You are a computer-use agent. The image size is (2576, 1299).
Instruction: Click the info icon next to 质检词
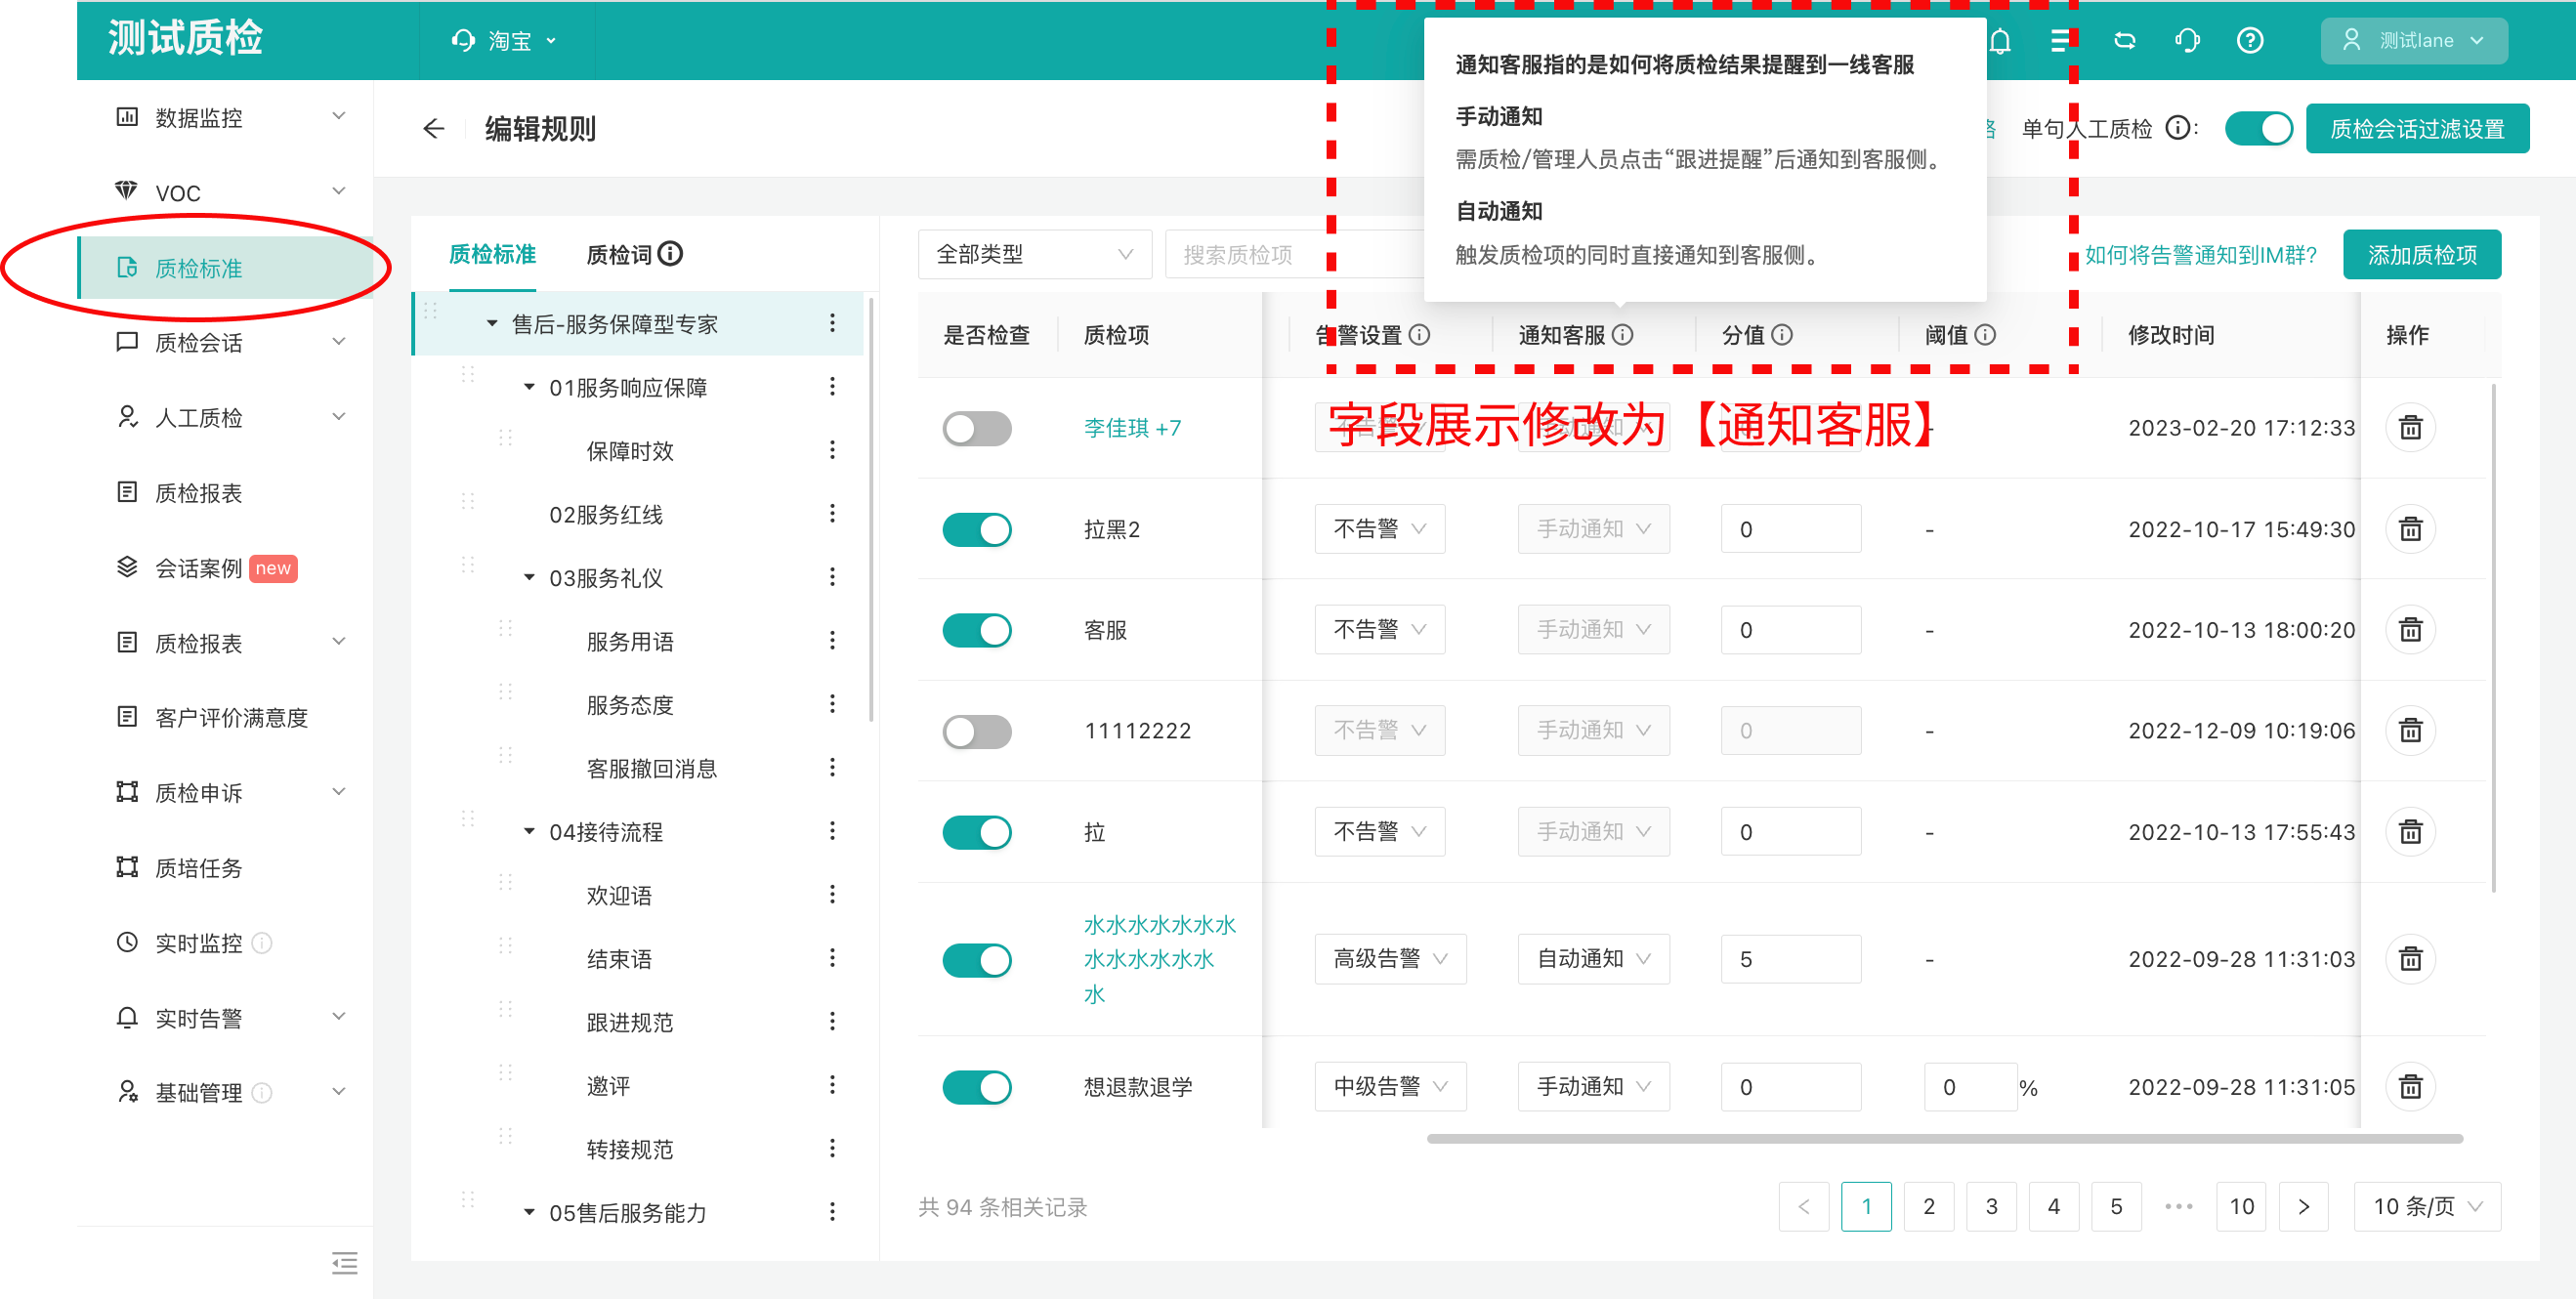click(671, 254)
